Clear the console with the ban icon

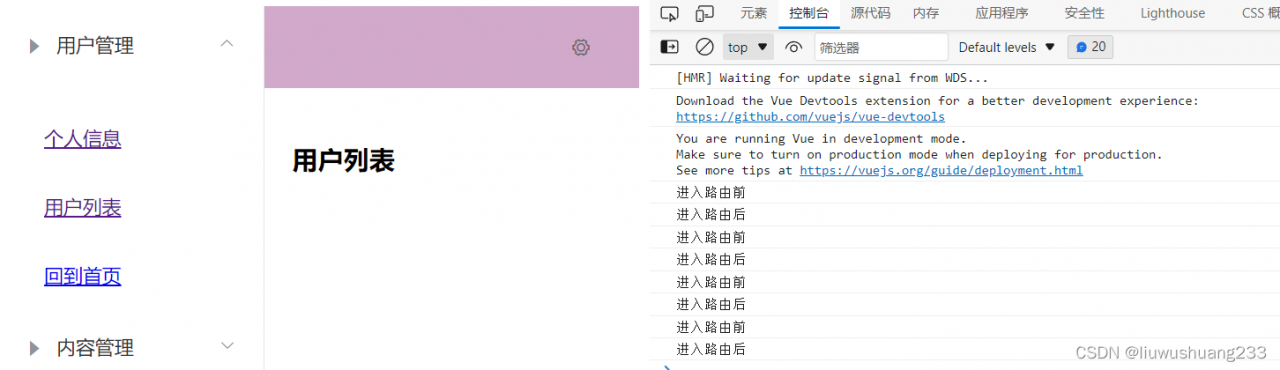(x=705, y=47)
